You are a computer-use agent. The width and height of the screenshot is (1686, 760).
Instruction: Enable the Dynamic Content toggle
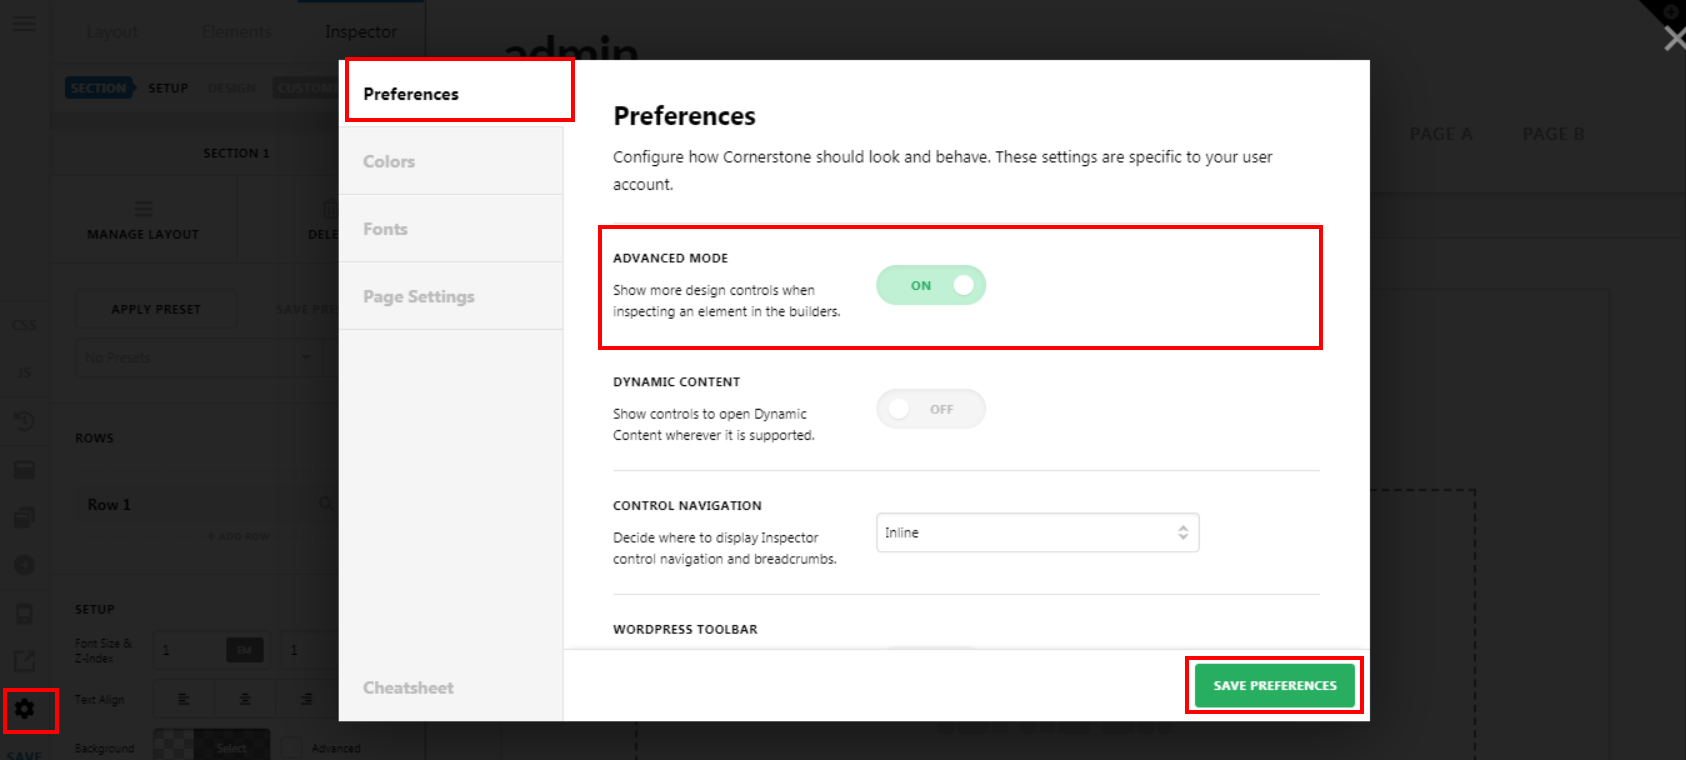pos(931,409)
